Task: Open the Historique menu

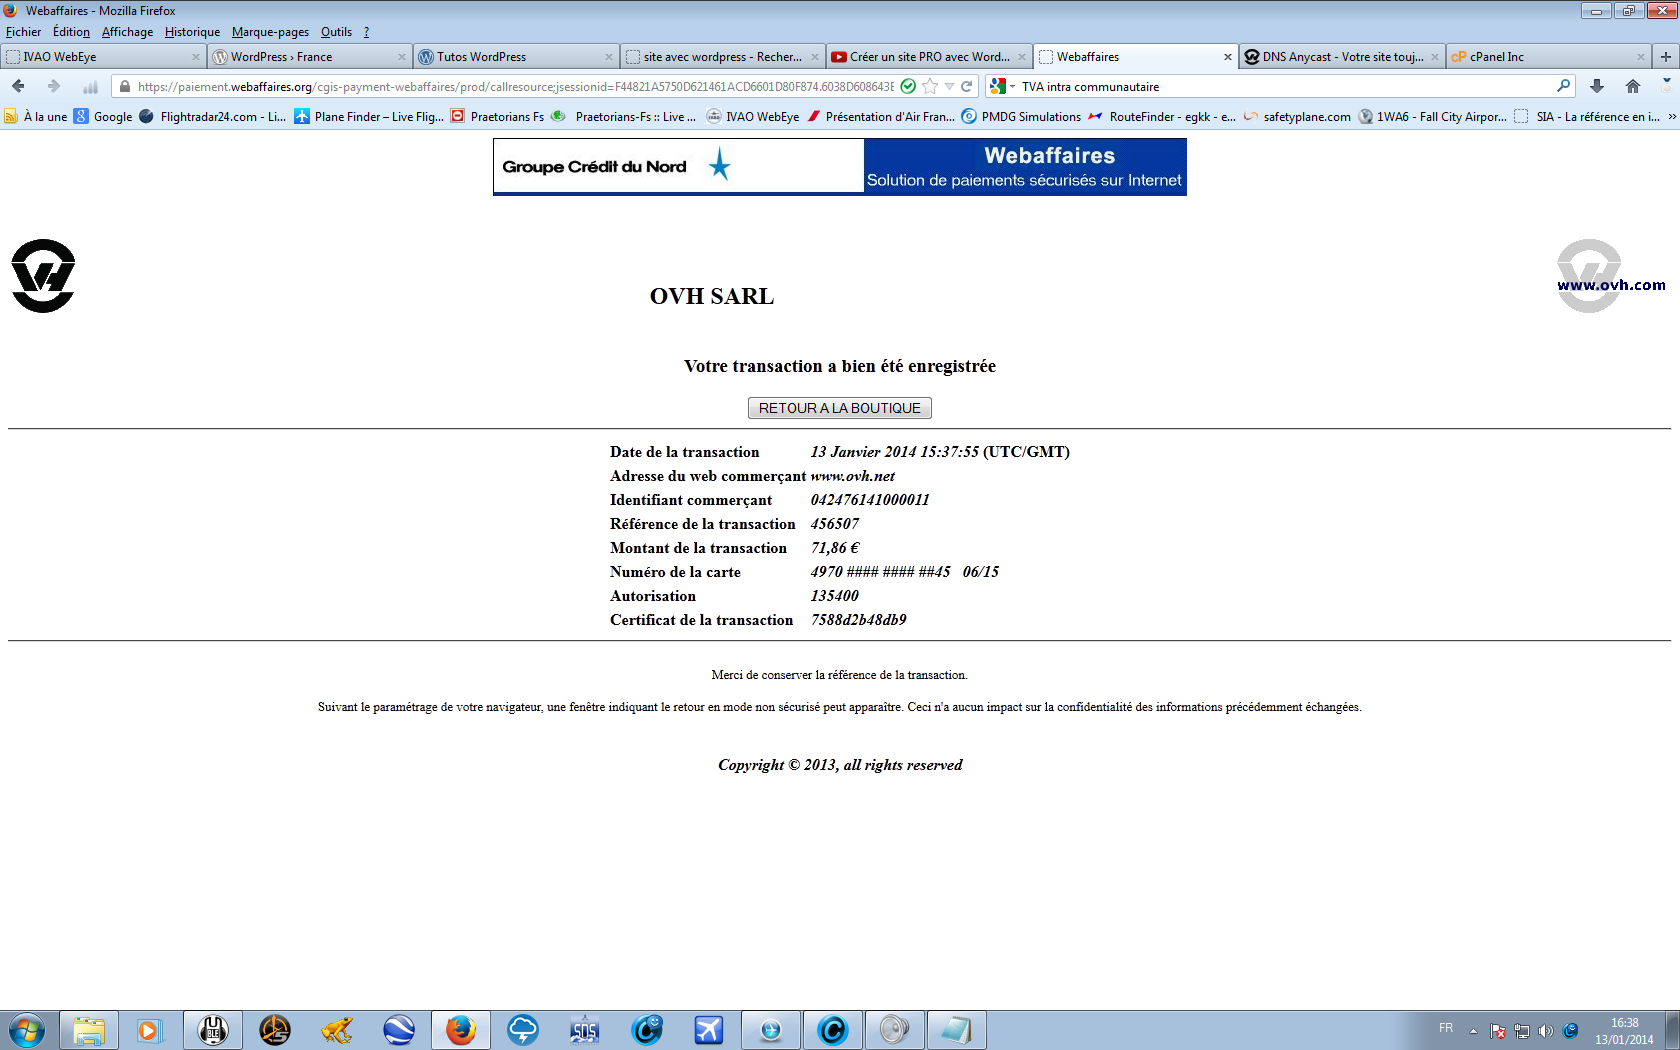Action: point(192,32)
